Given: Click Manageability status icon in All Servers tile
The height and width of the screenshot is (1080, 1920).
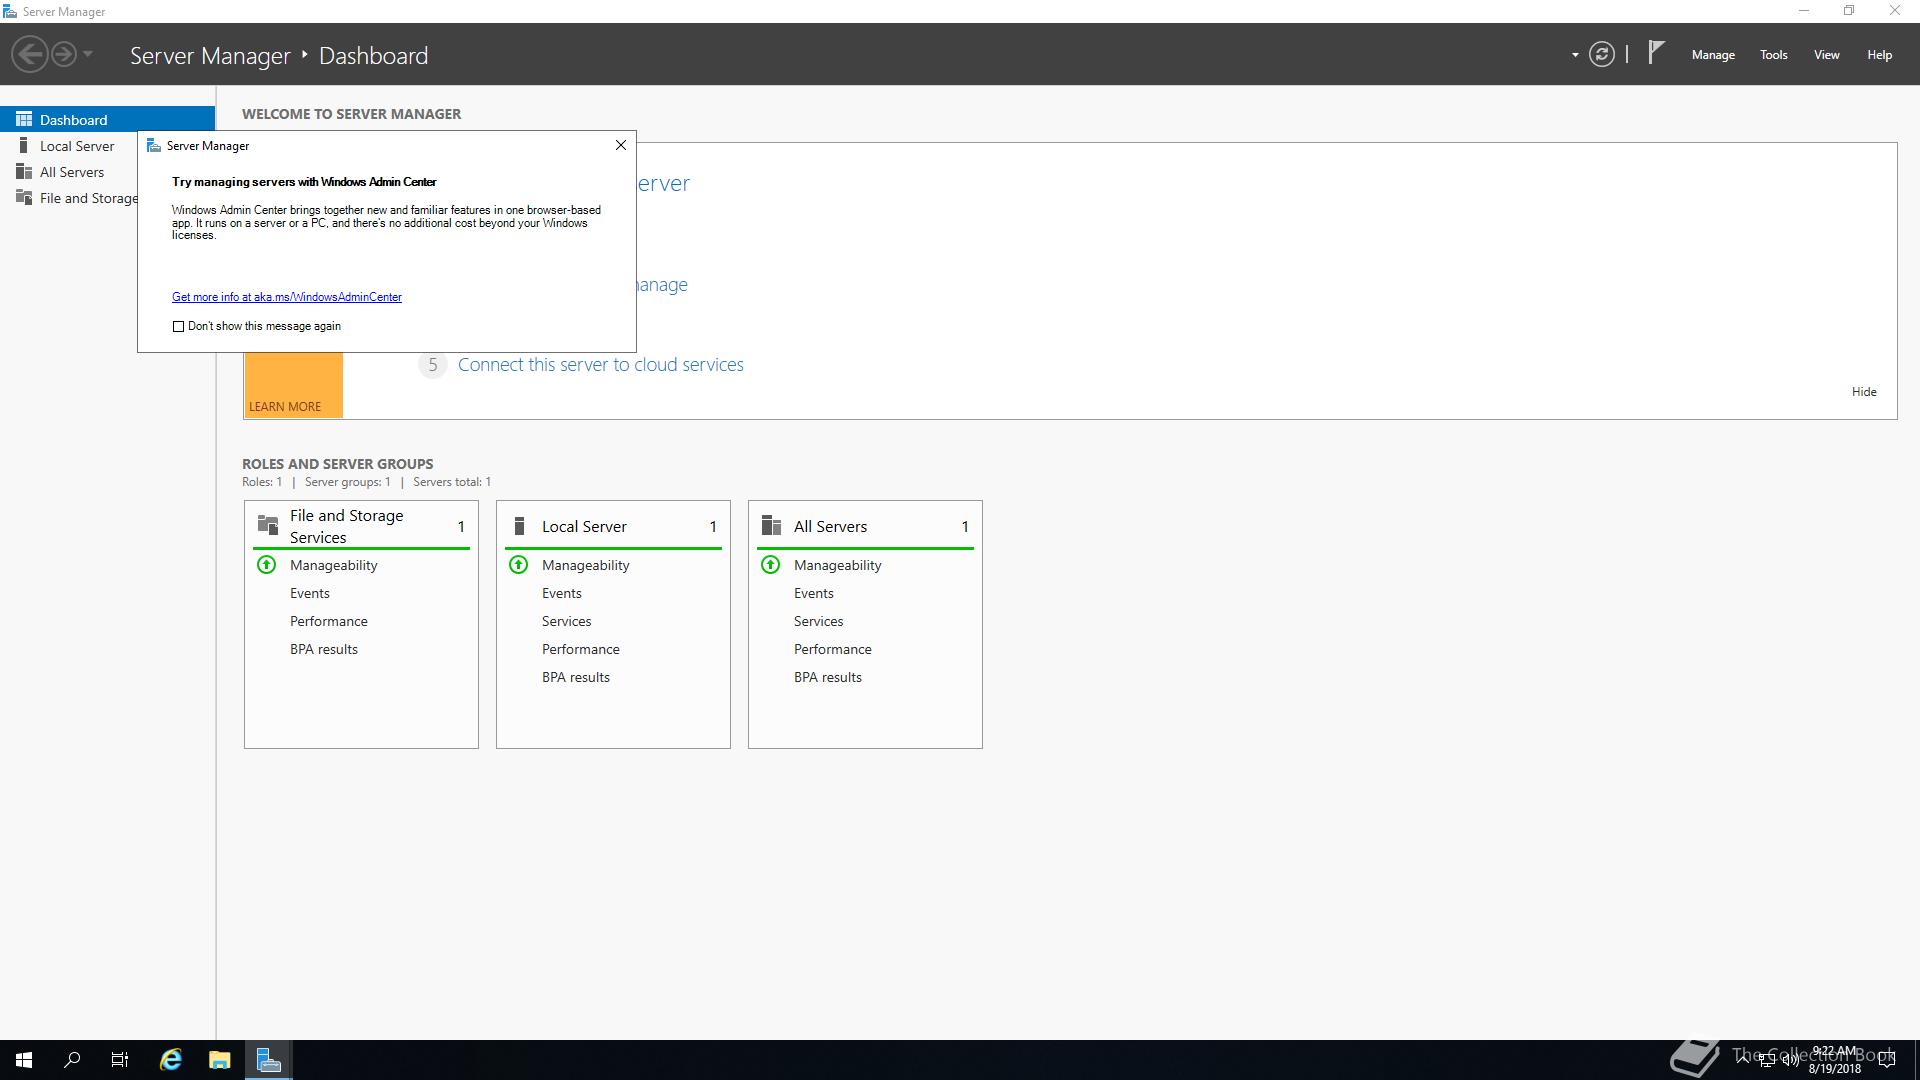Looking at the screenshot, I should (770, 565).
